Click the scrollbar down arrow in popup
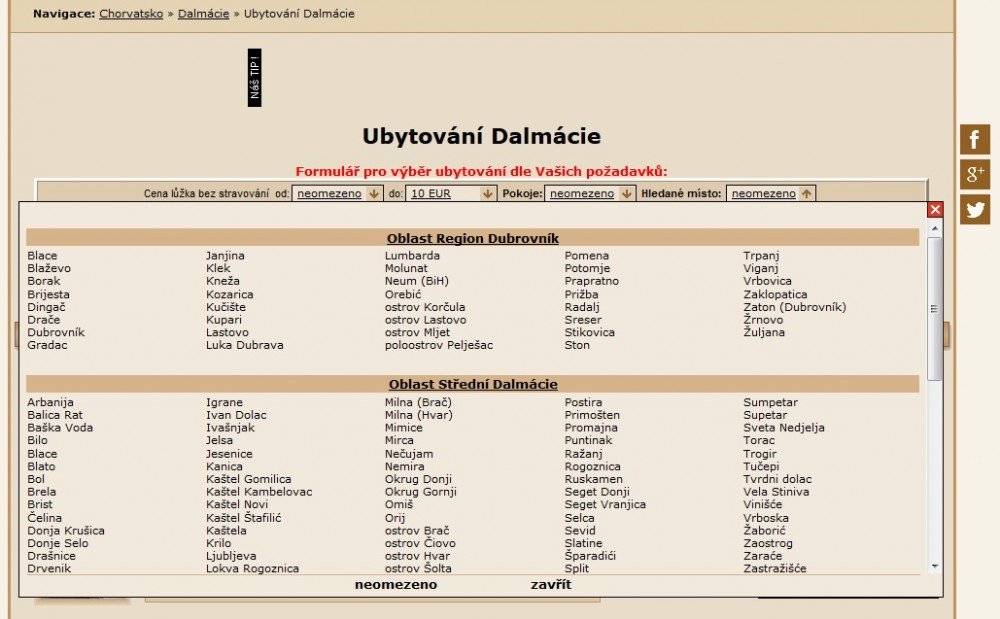Screen dimensions: 1000x619 [x=935, y=566]
